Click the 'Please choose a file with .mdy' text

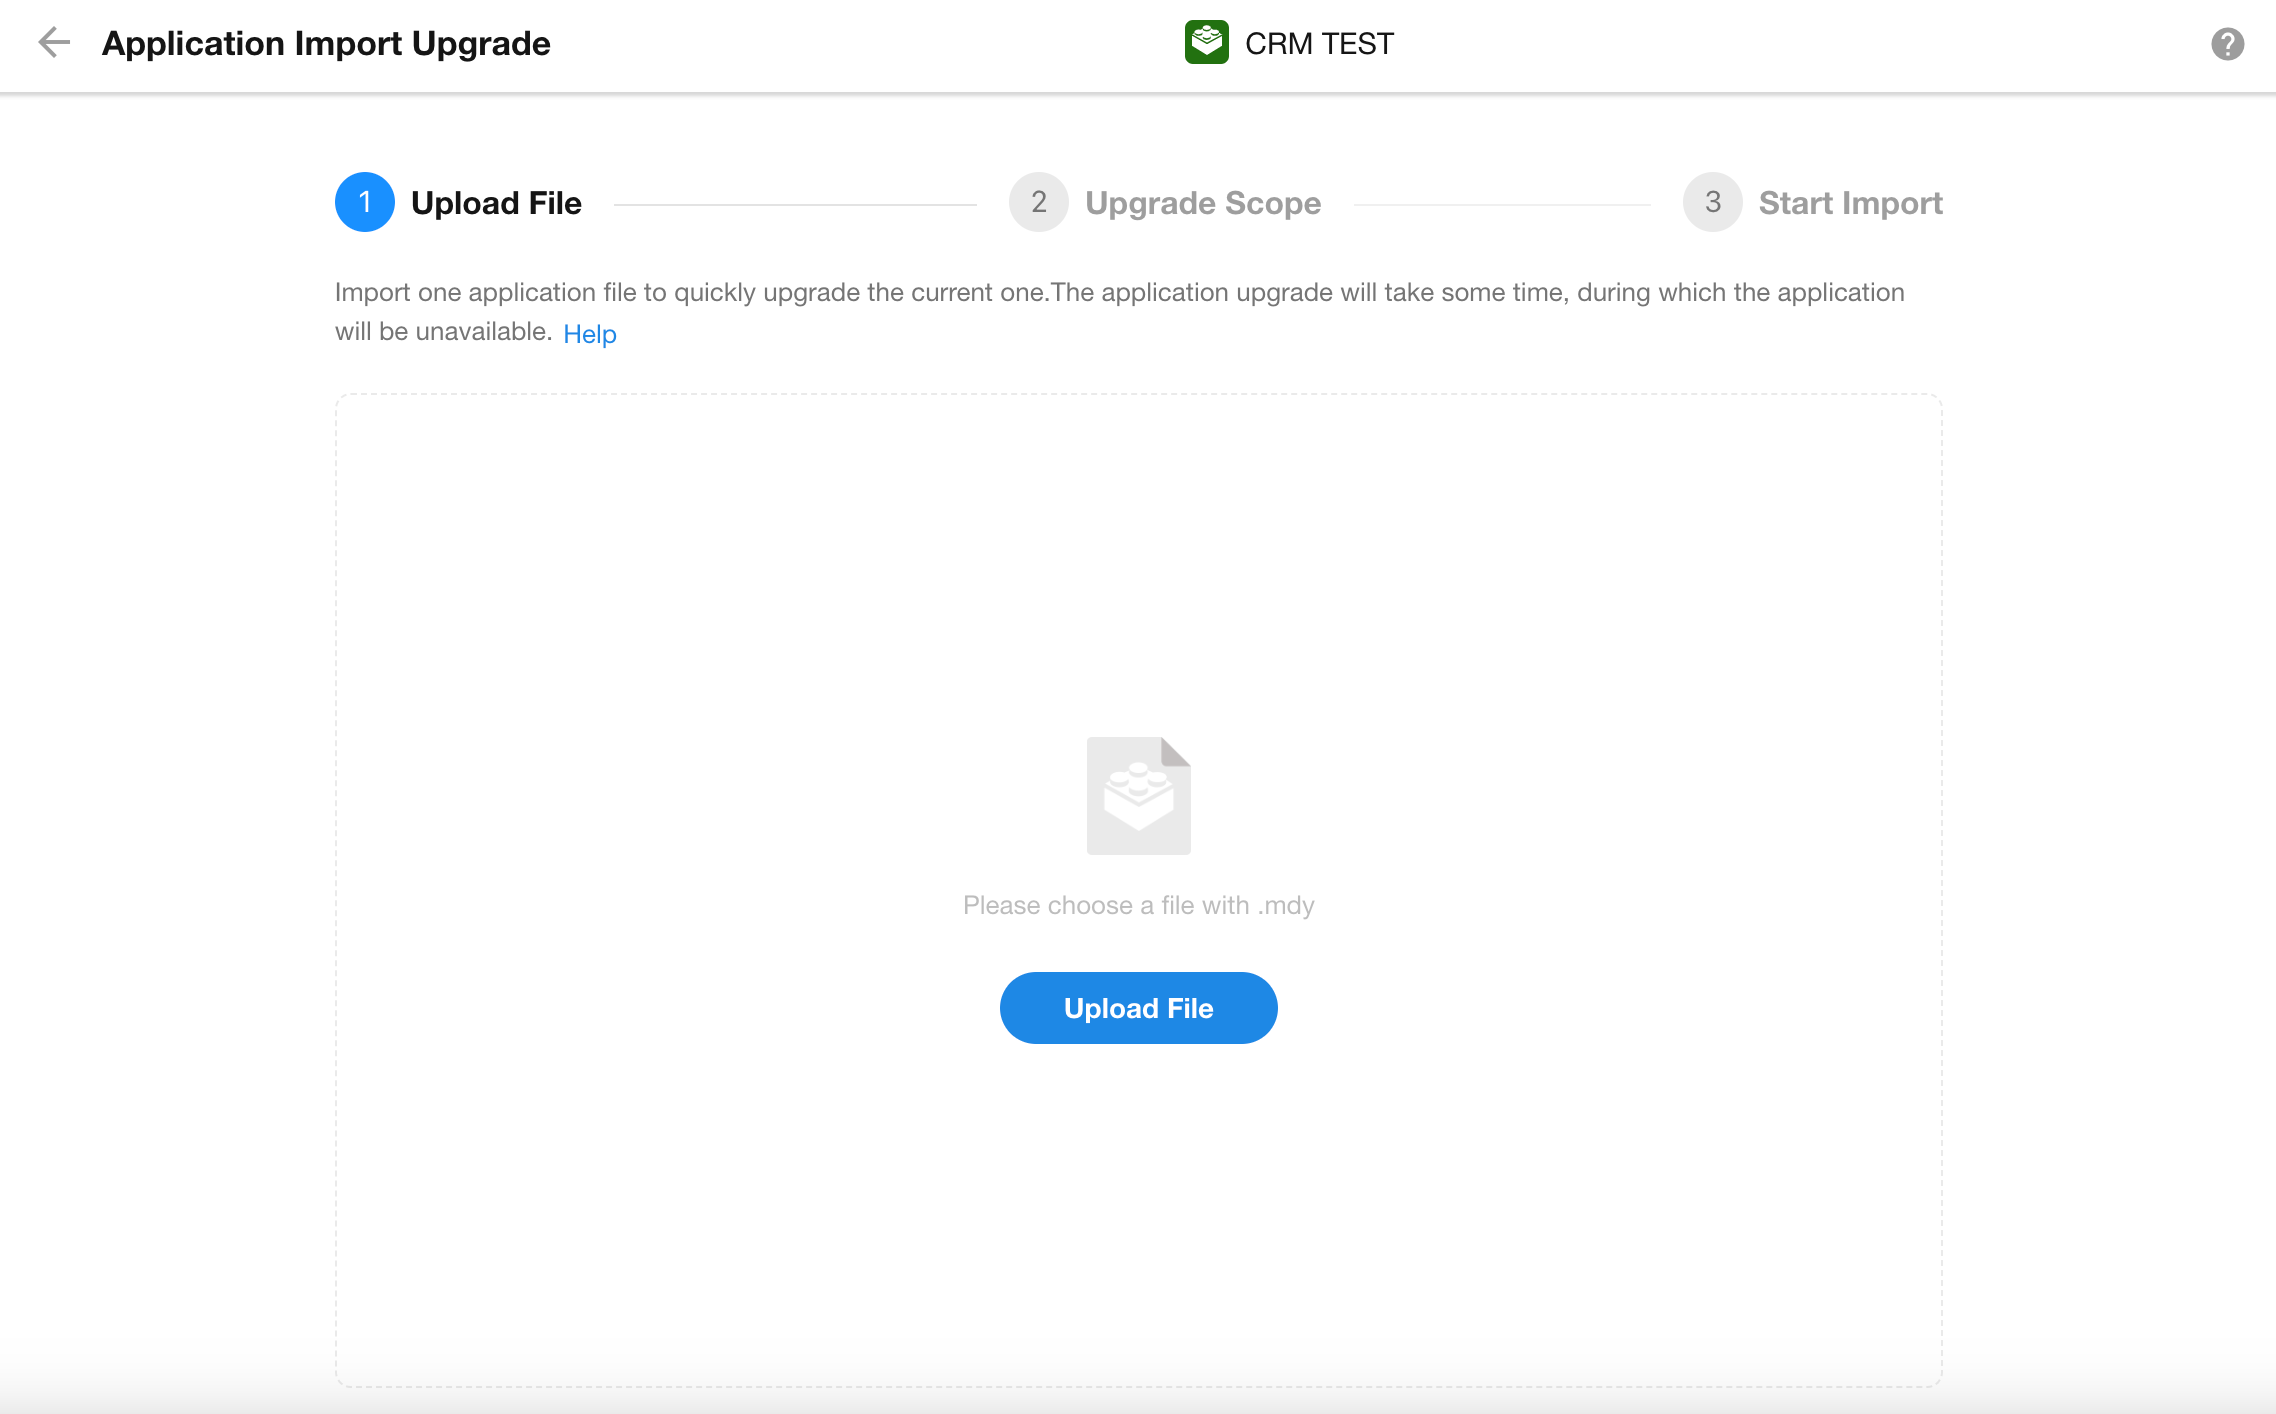(1138, 905)
